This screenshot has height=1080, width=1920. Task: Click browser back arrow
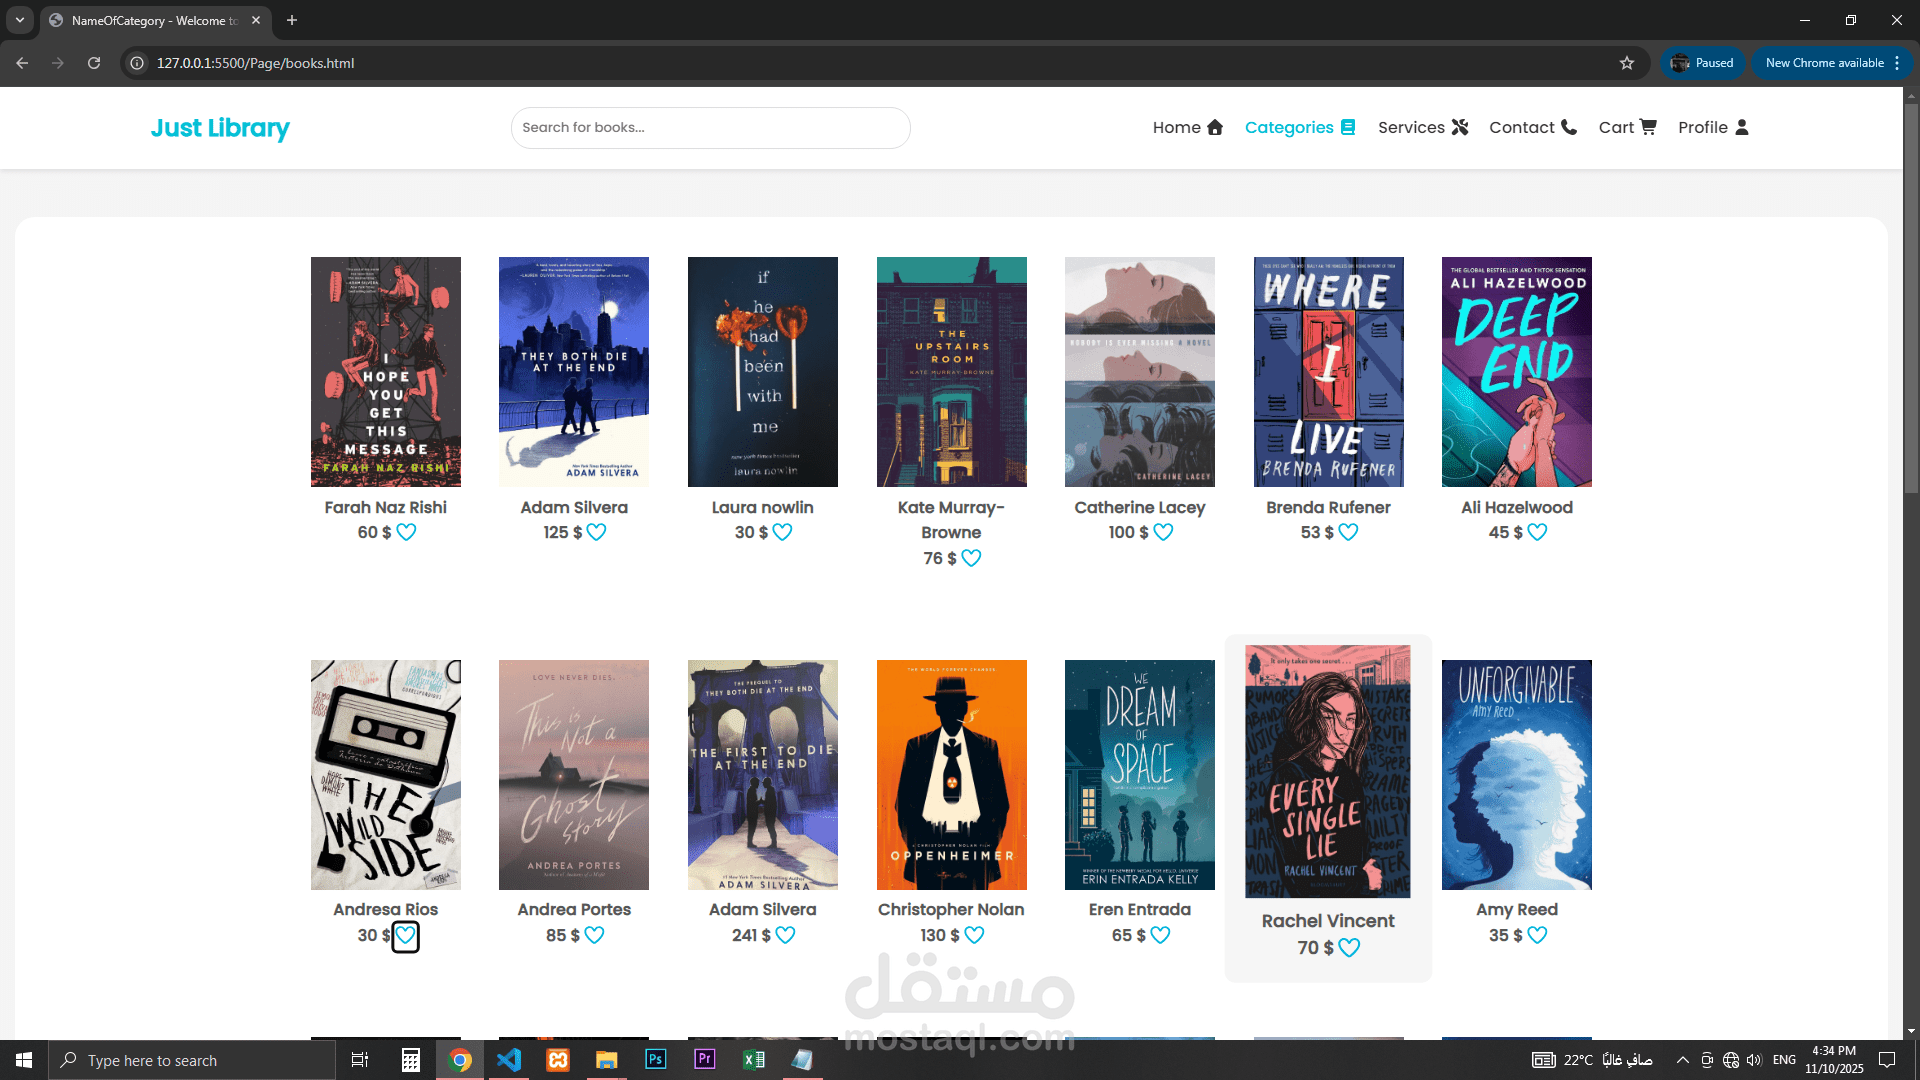22,63
